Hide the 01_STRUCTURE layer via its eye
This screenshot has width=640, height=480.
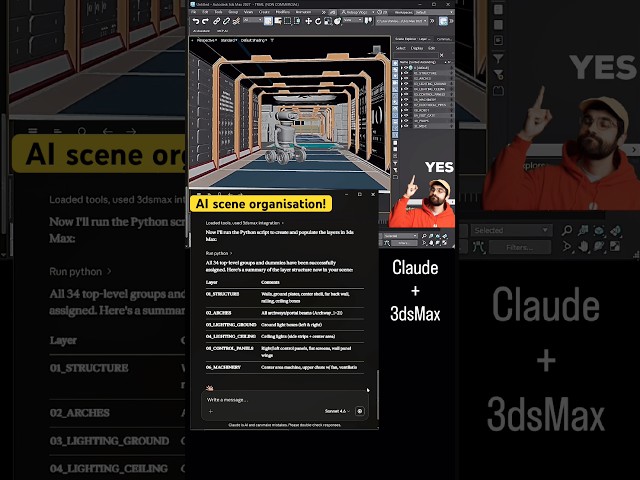click(x=406, y=73)
